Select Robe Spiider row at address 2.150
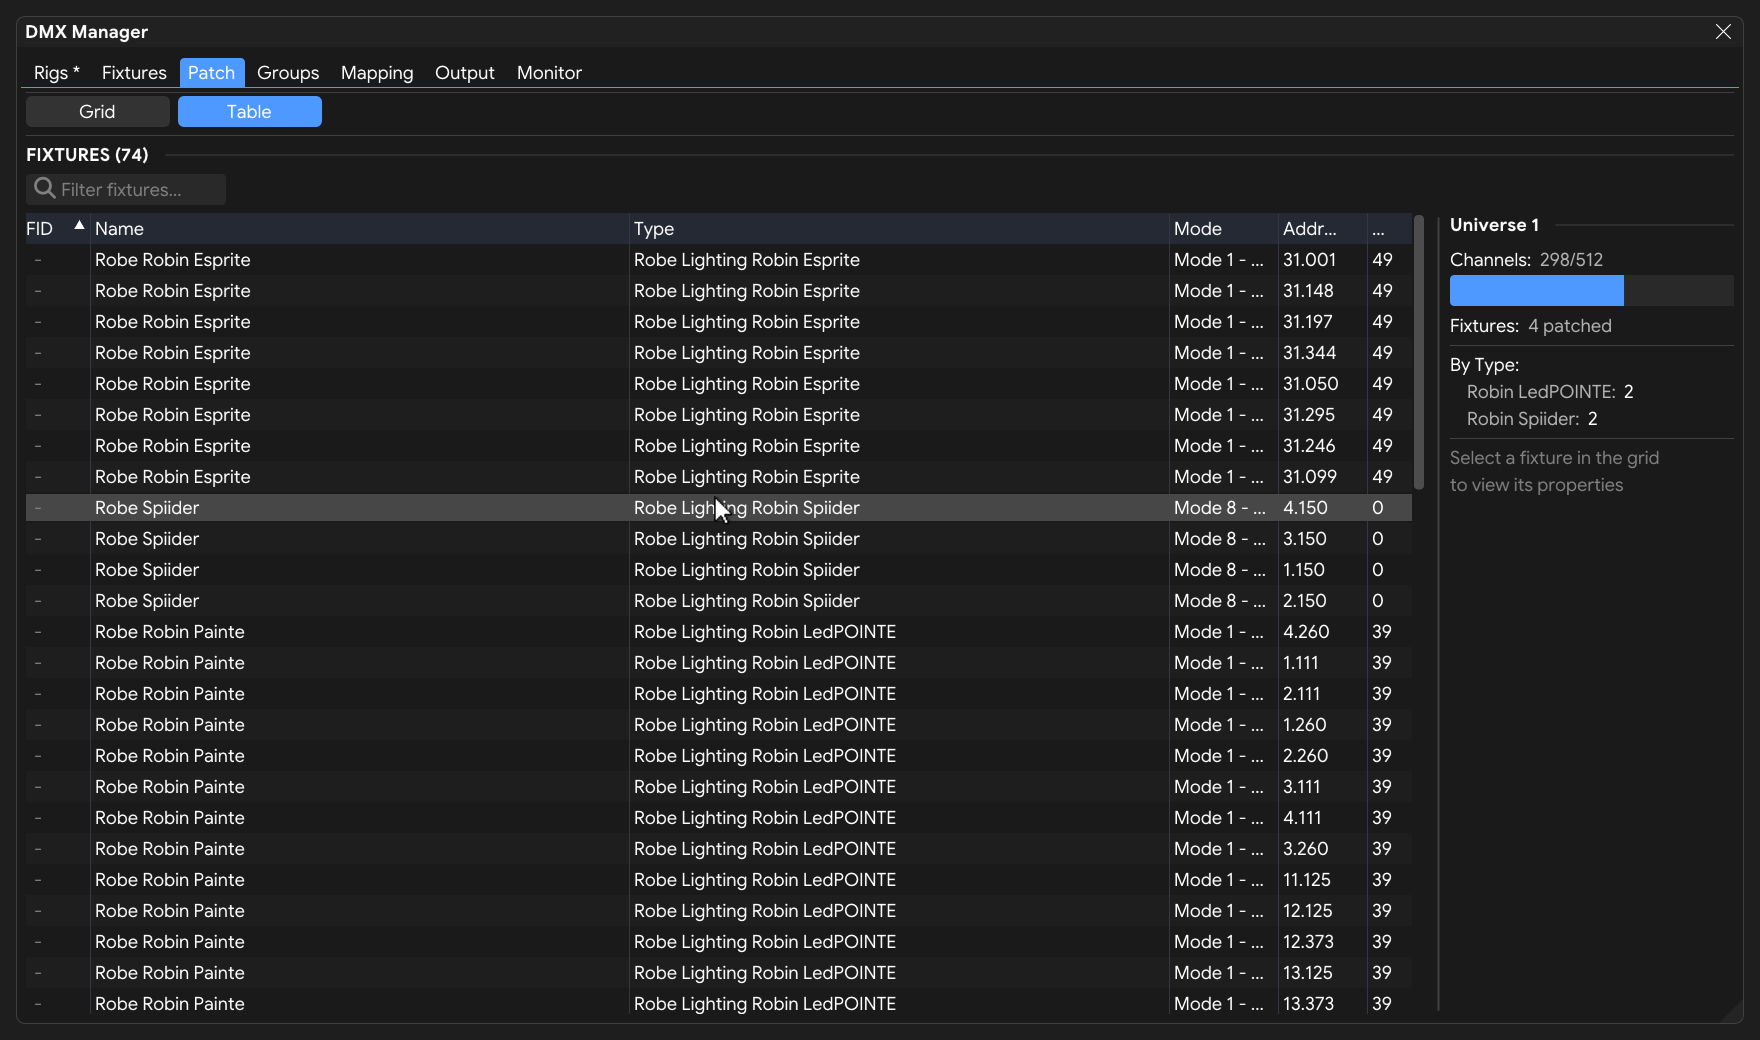The image size is (1760, 1040). [x=718, y=601]
